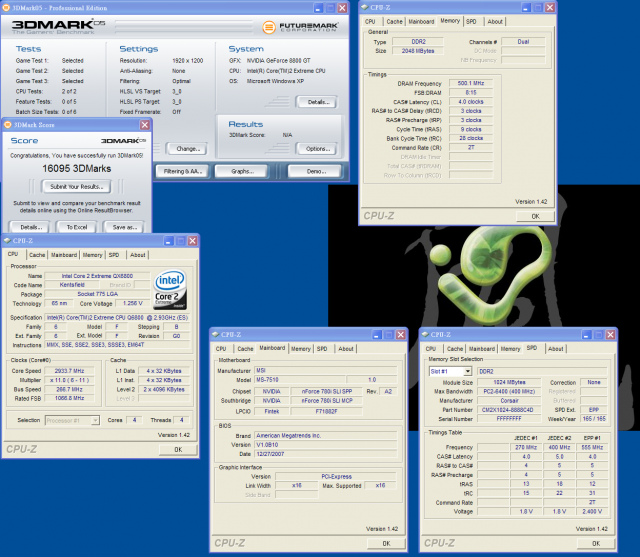Screen dimensions: 640x557
Task: Click To Excel button
Action: coord(77,227)
